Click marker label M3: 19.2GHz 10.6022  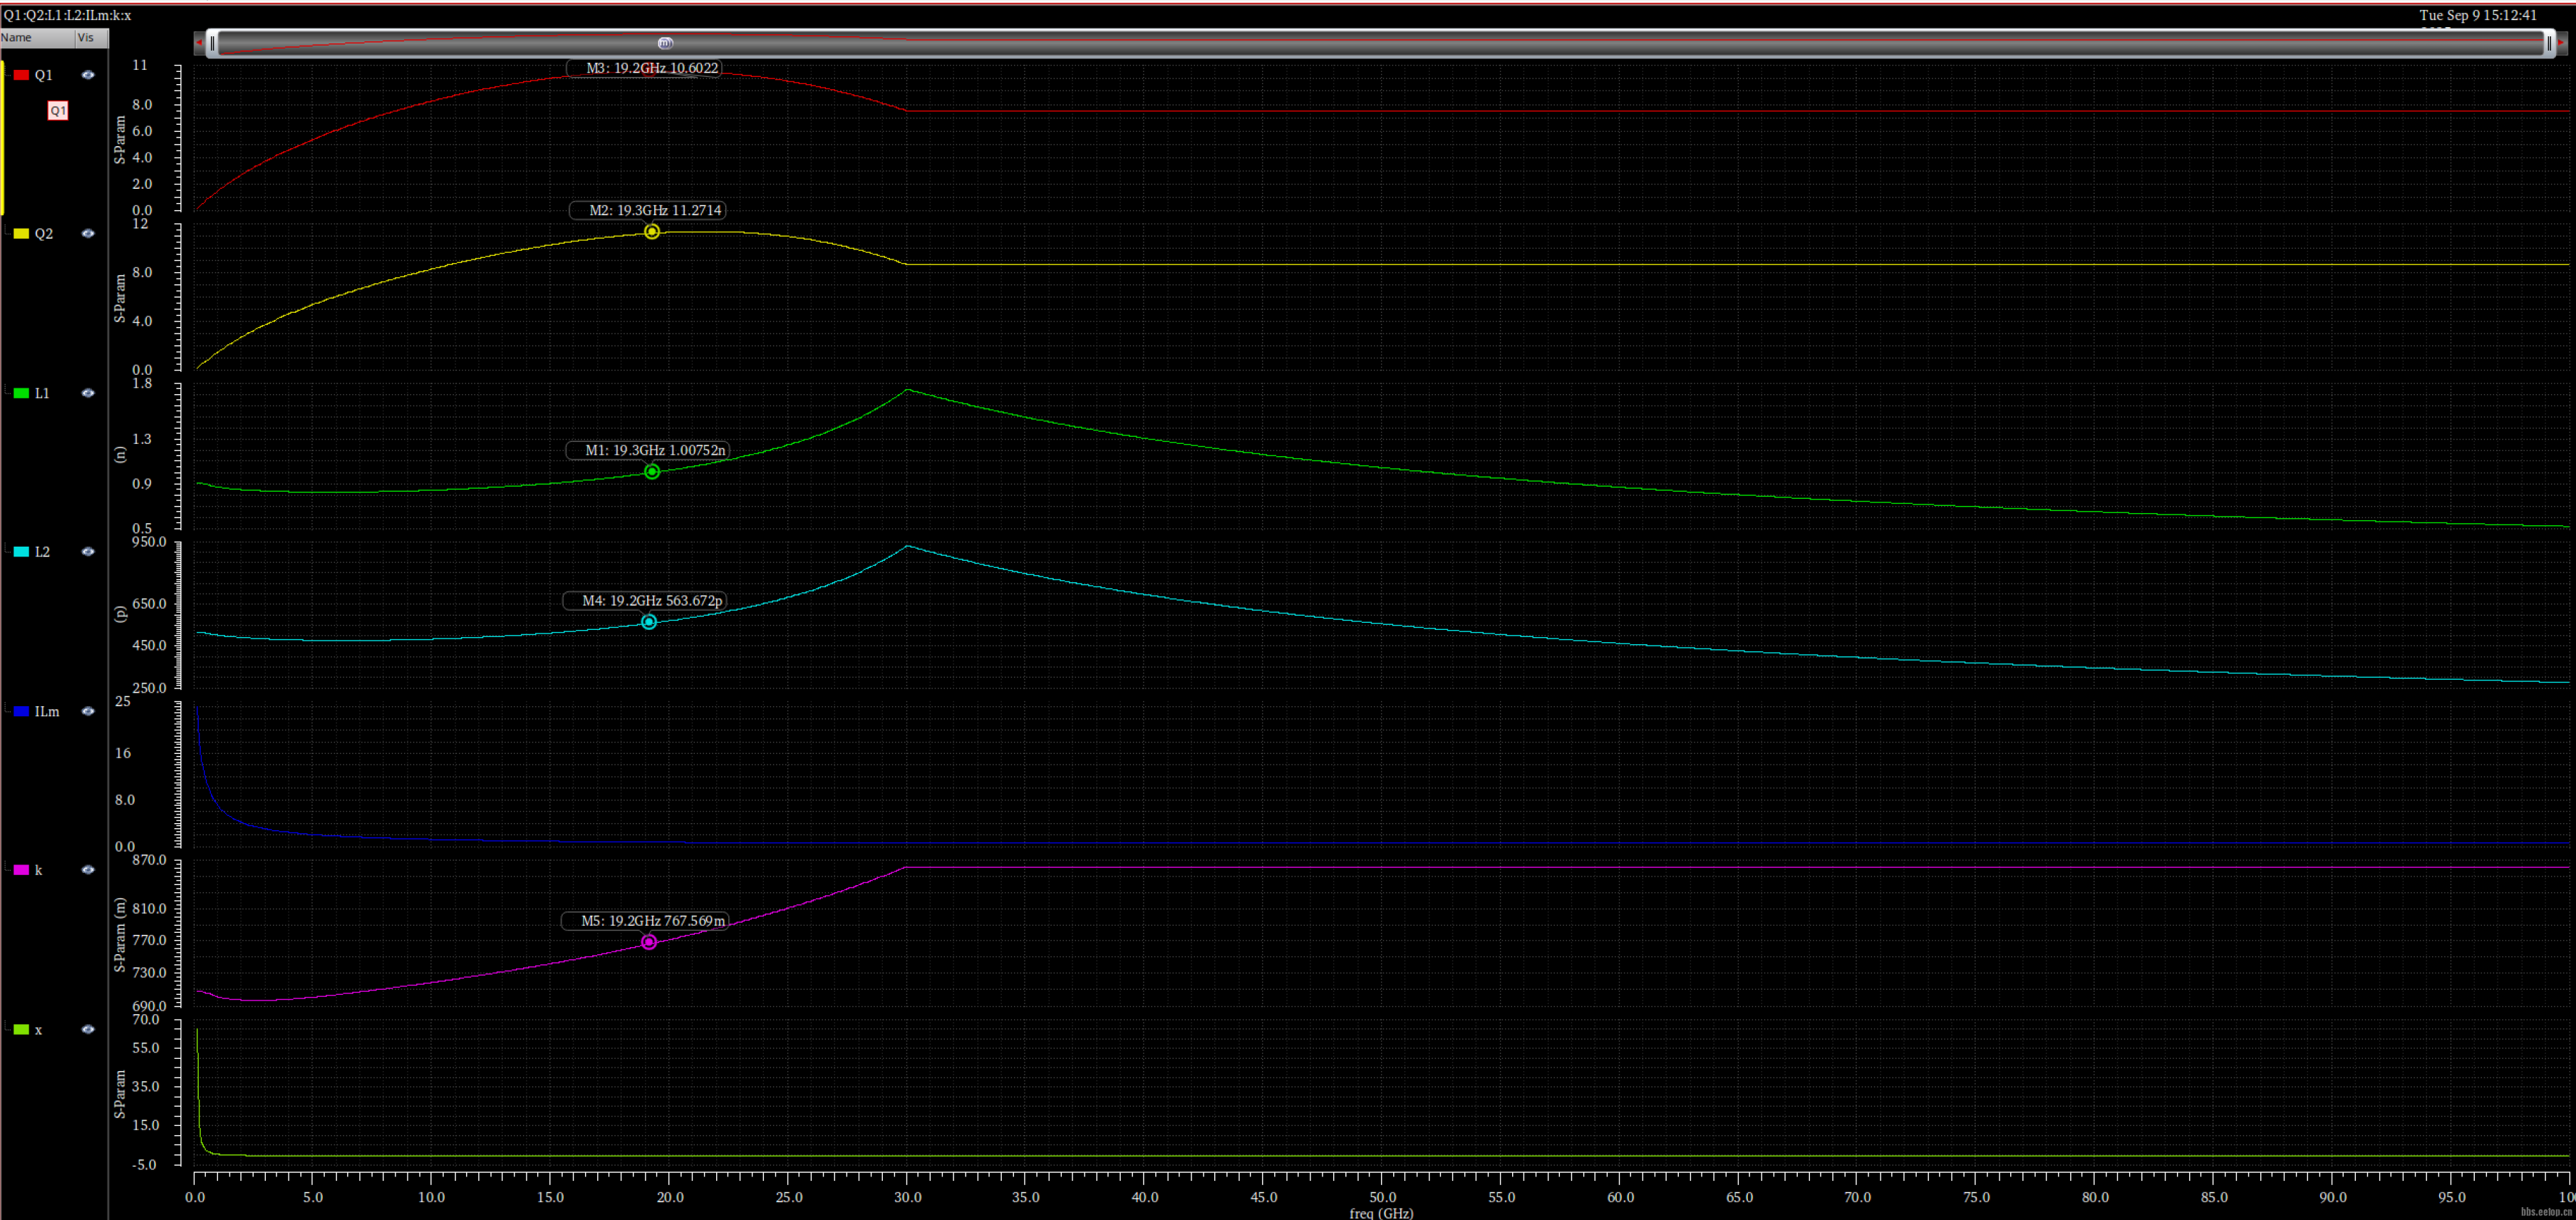click(x=644, y=68)
